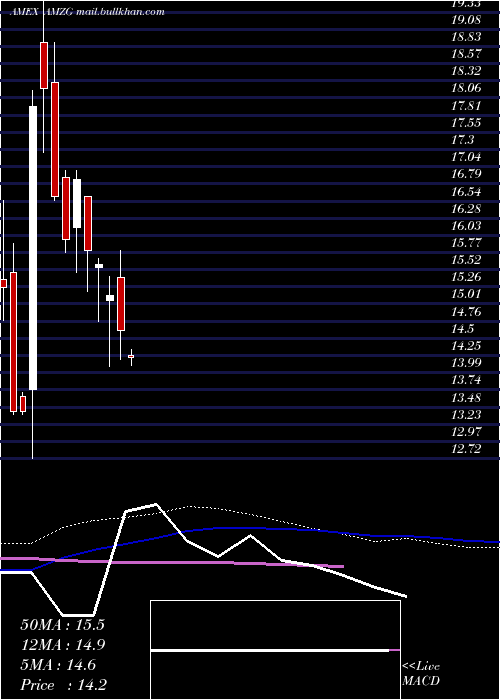Click the last small red candlestick
The width and height of the screenshot is (500, 700).
click(131, 356)
